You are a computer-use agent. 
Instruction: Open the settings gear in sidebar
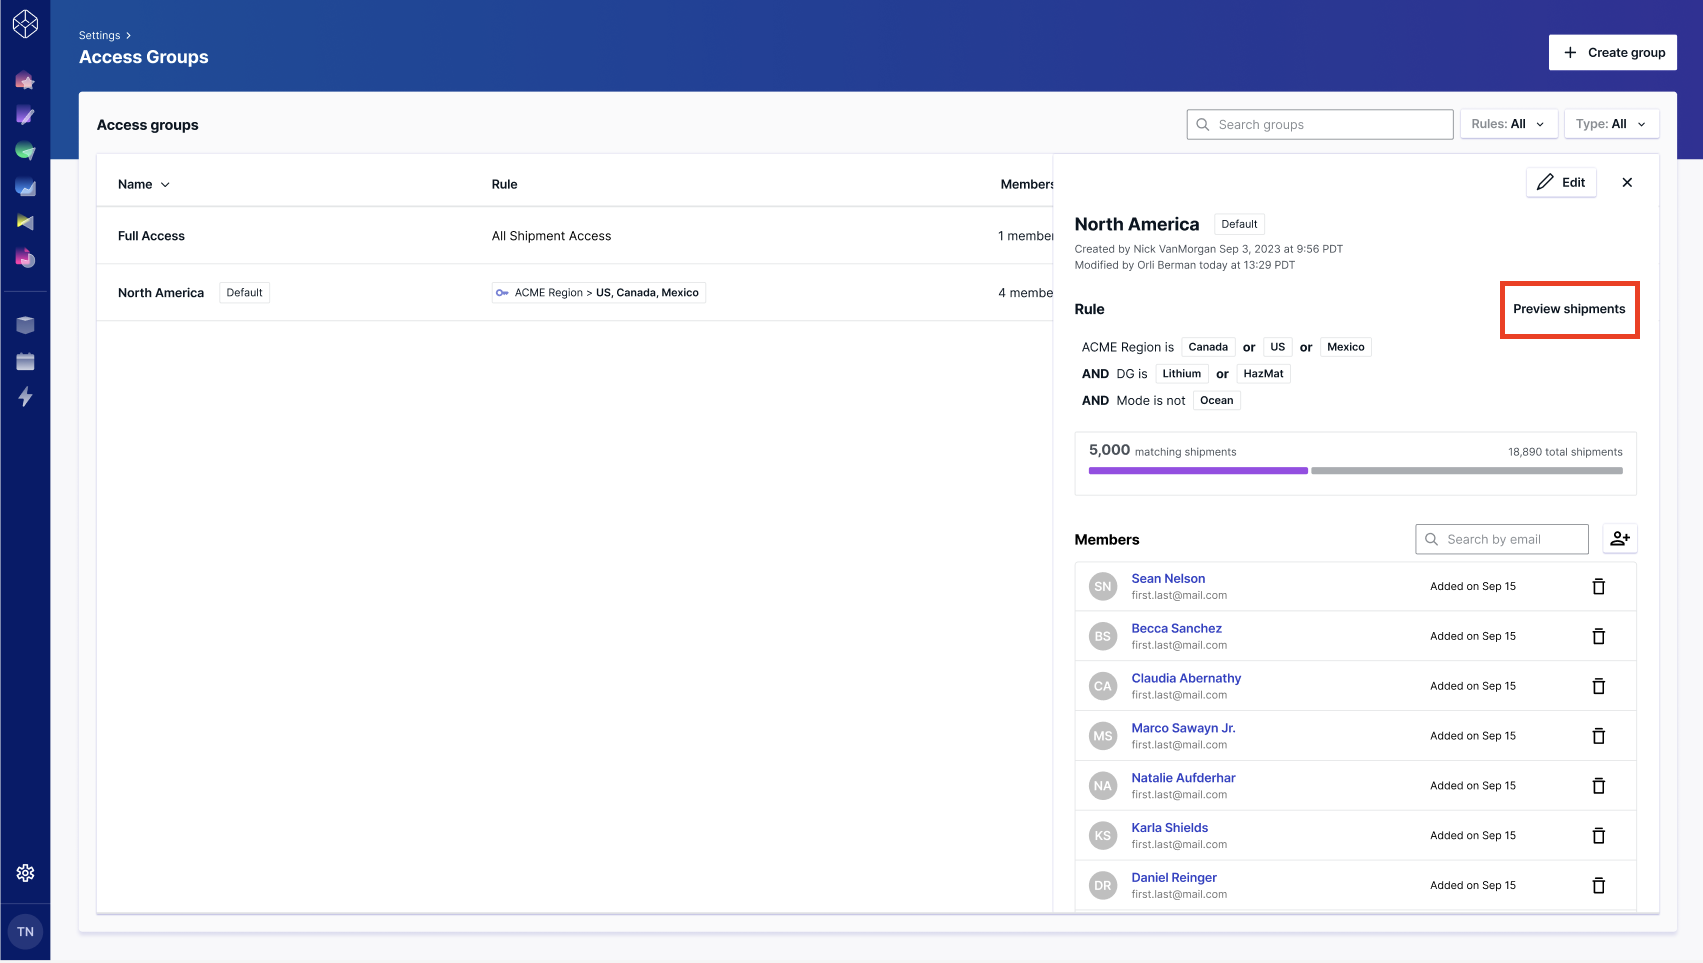point(25,873)
